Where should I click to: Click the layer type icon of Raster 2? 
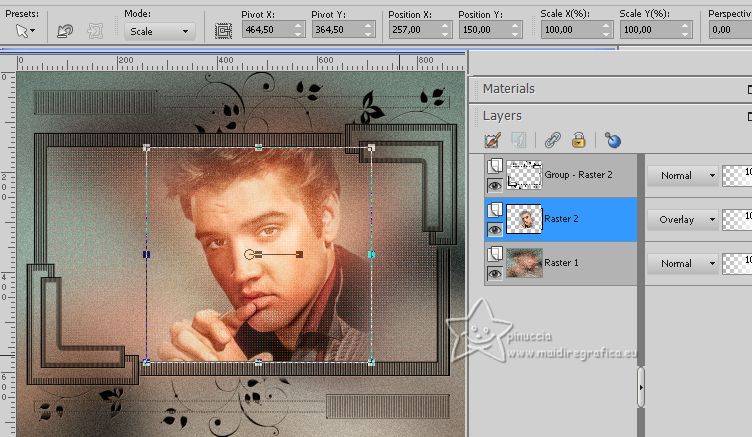pos(494,210)
